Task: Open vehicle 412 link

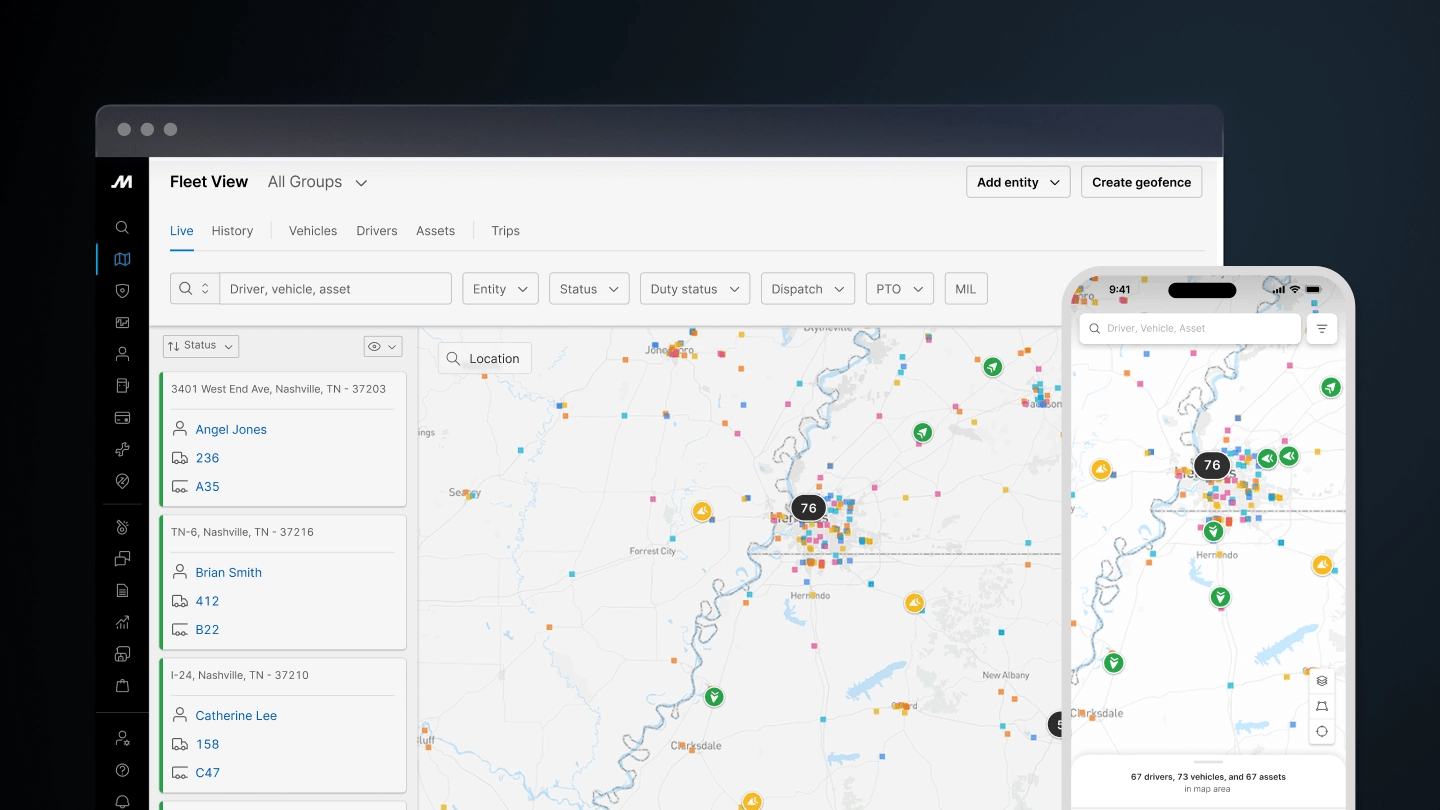Action: (207, 601)
